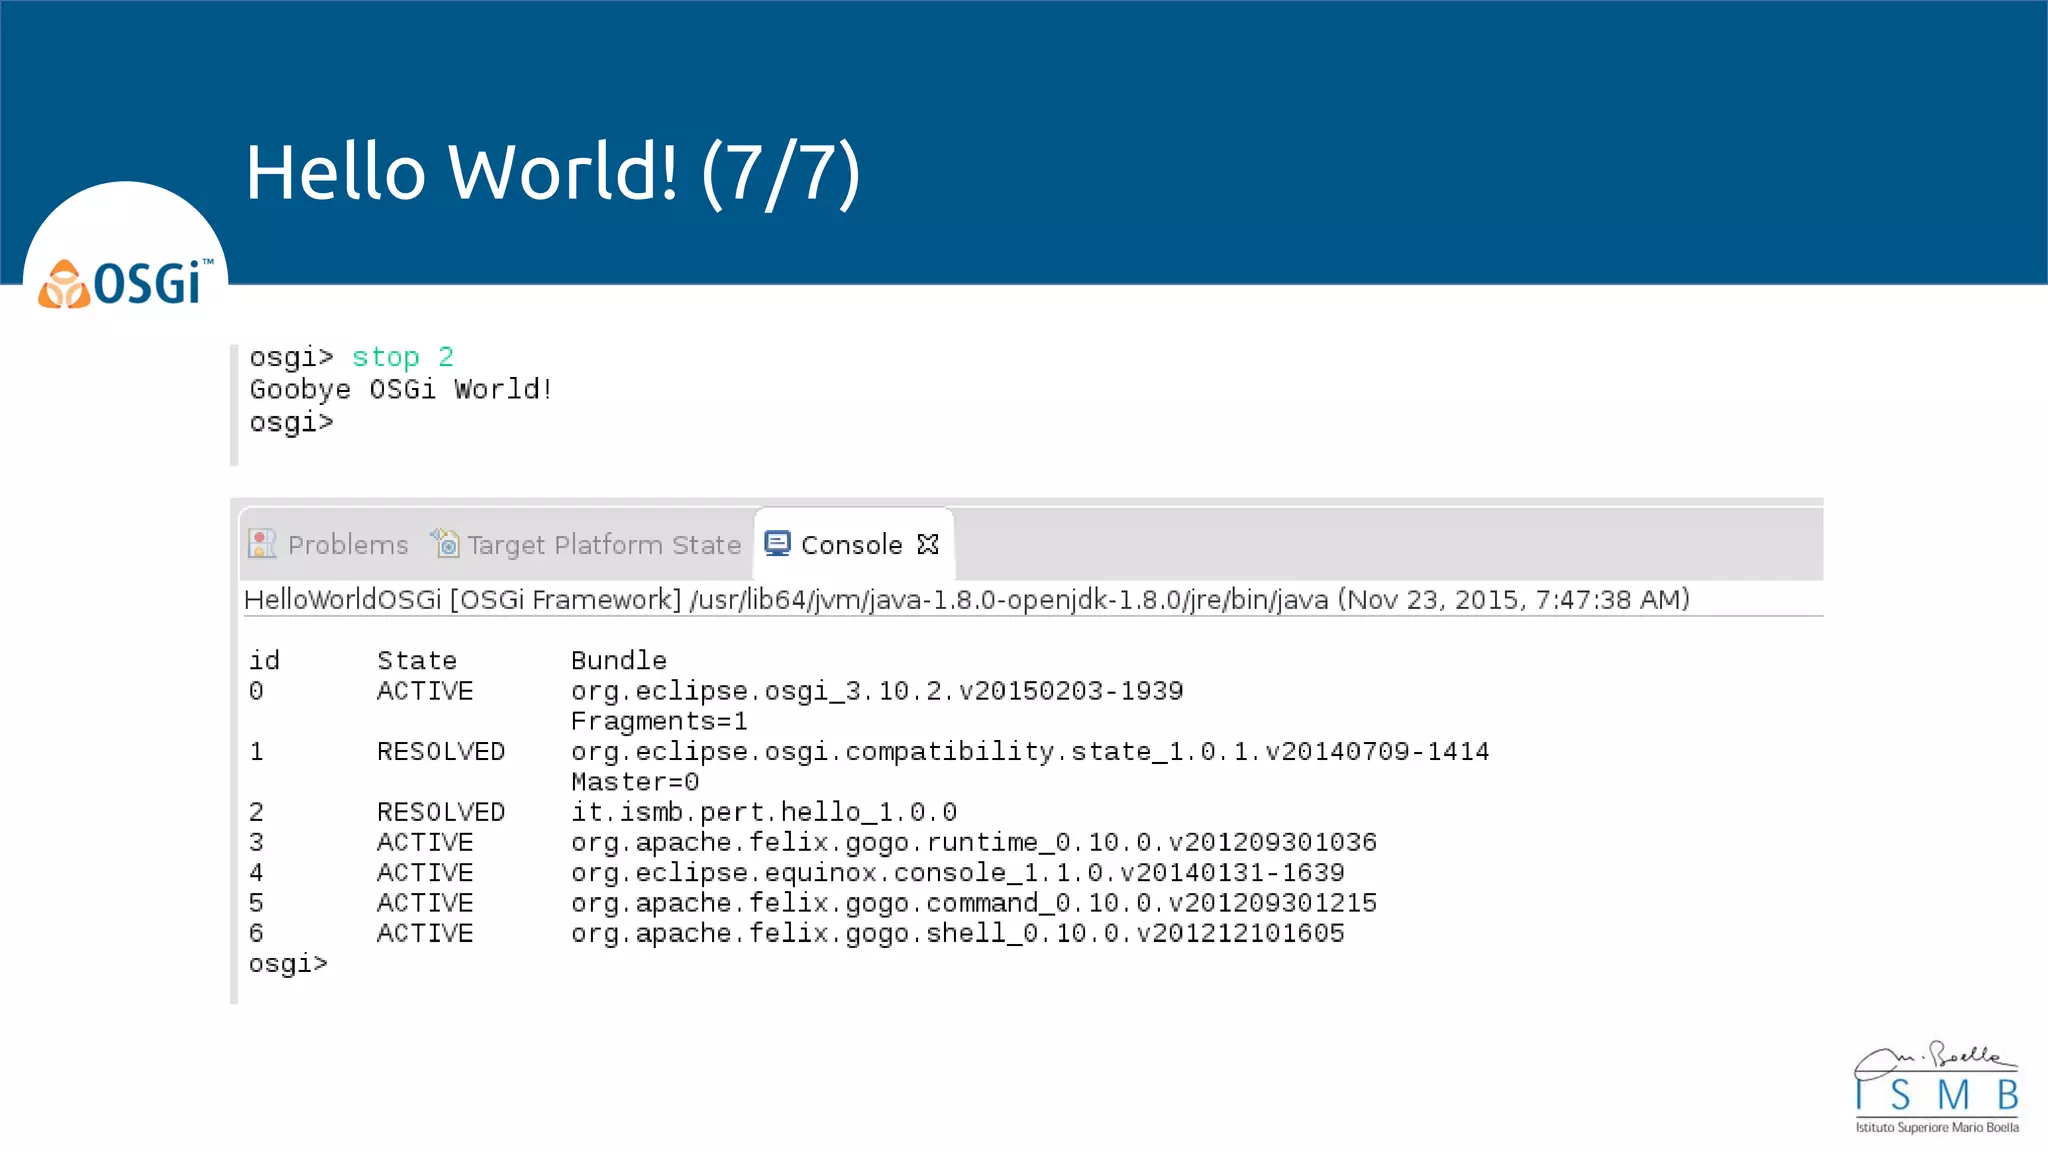Click the ISMB logo
This screenshot has width=2048, height=1152.
tap(1937, 1086)
